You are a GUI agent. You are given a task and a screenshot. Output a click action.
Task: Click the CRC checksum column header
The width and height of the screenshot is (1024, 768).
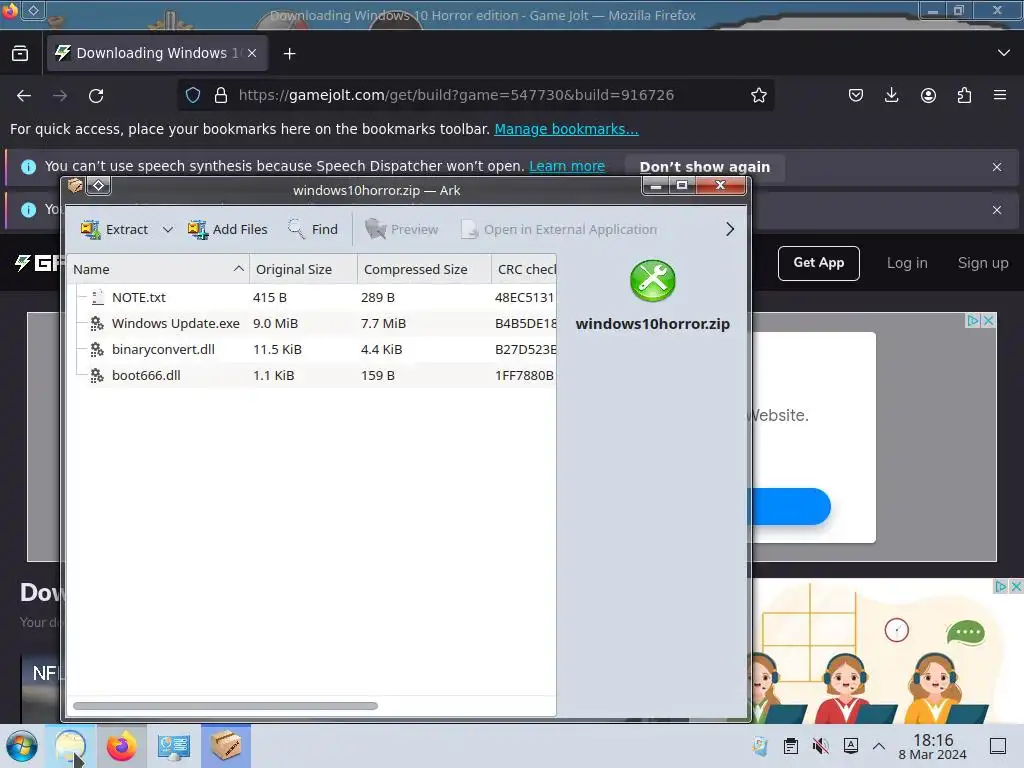524,269
